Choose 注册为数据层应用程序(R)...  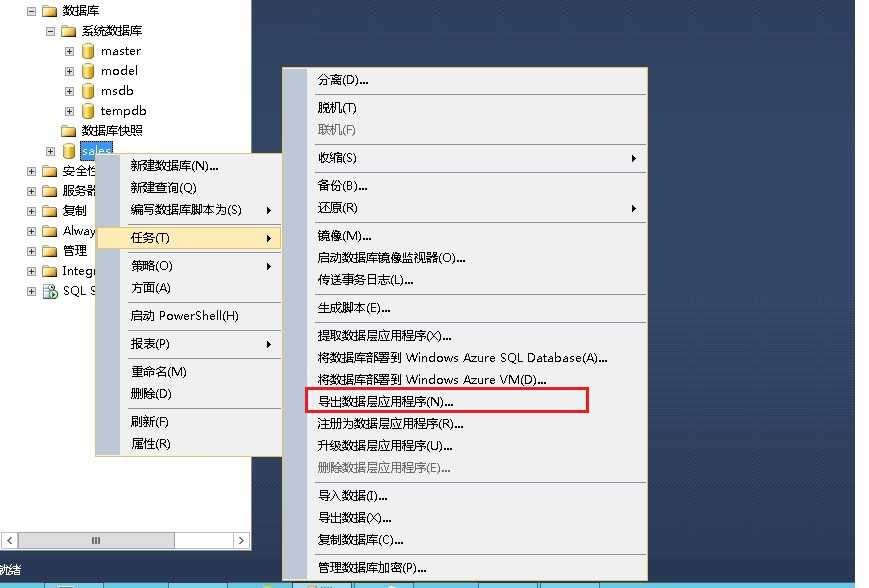(x=464, y=424)
